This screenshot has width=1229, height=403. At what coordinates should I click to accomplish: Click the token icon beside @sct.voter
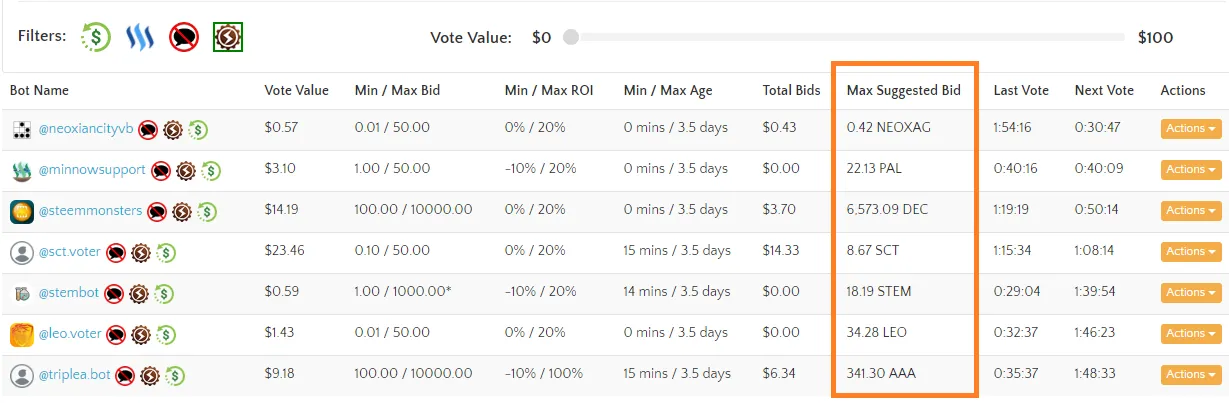[141, 252]
